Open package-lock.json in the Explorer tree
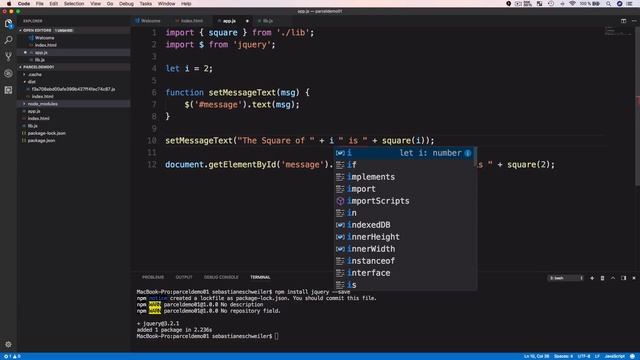The image size is (640, 360). coord(47,133)
